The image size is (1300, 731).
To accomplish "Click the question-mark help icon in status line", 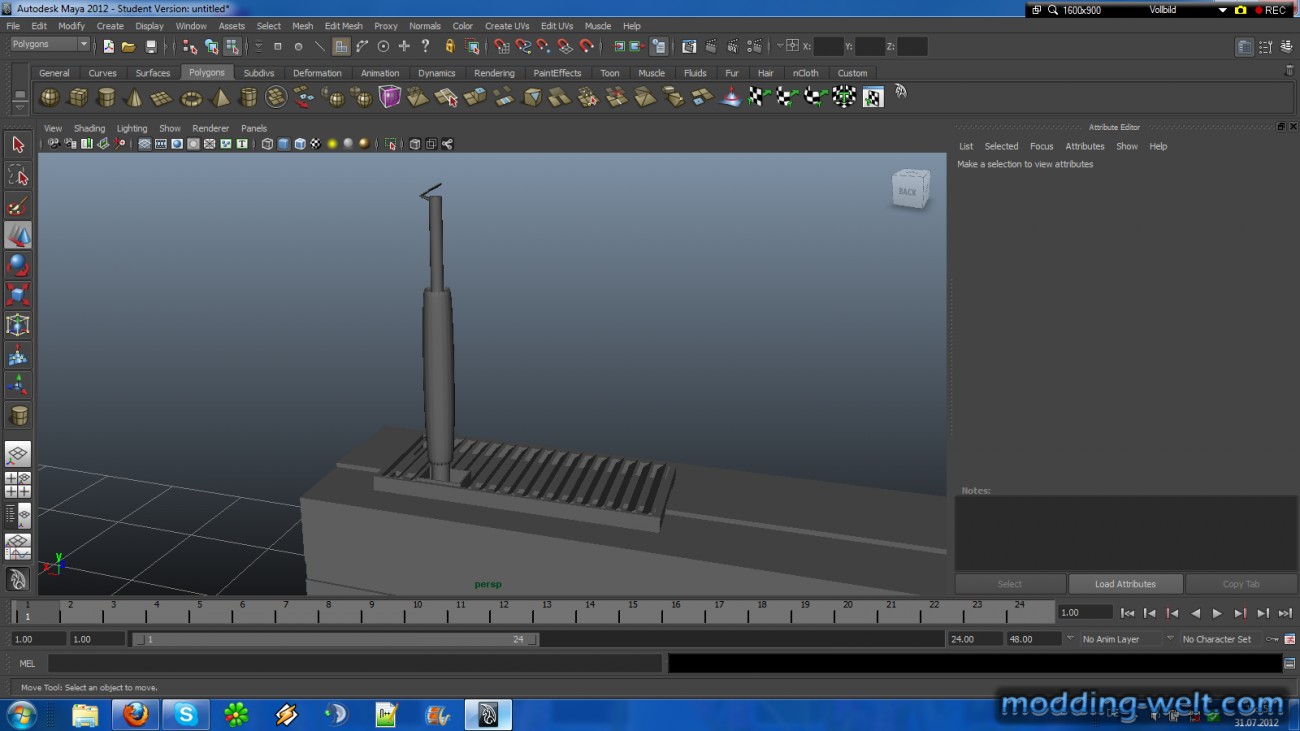I will click(x=425, y=46).
